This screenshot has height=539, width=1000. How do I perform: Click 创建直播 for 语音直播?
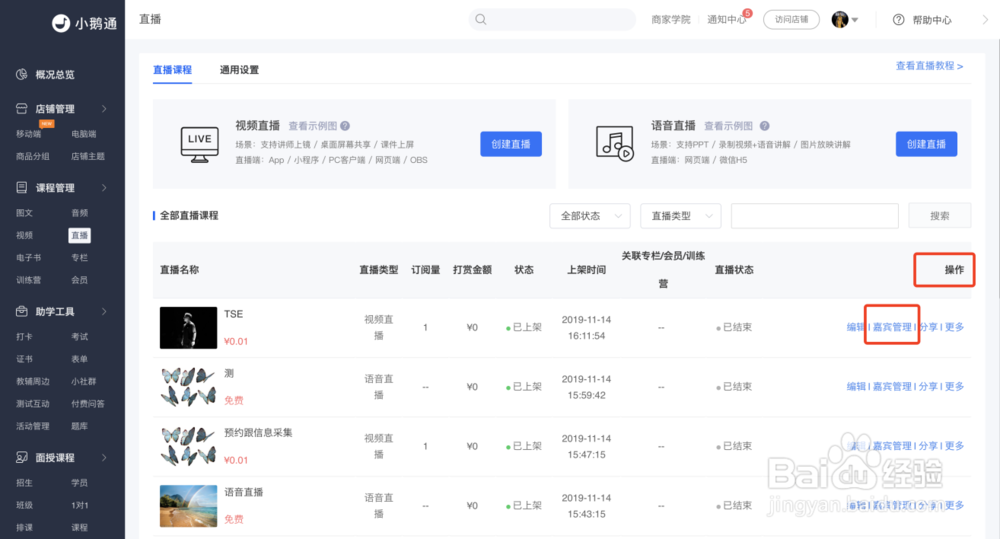coord(927,144)
